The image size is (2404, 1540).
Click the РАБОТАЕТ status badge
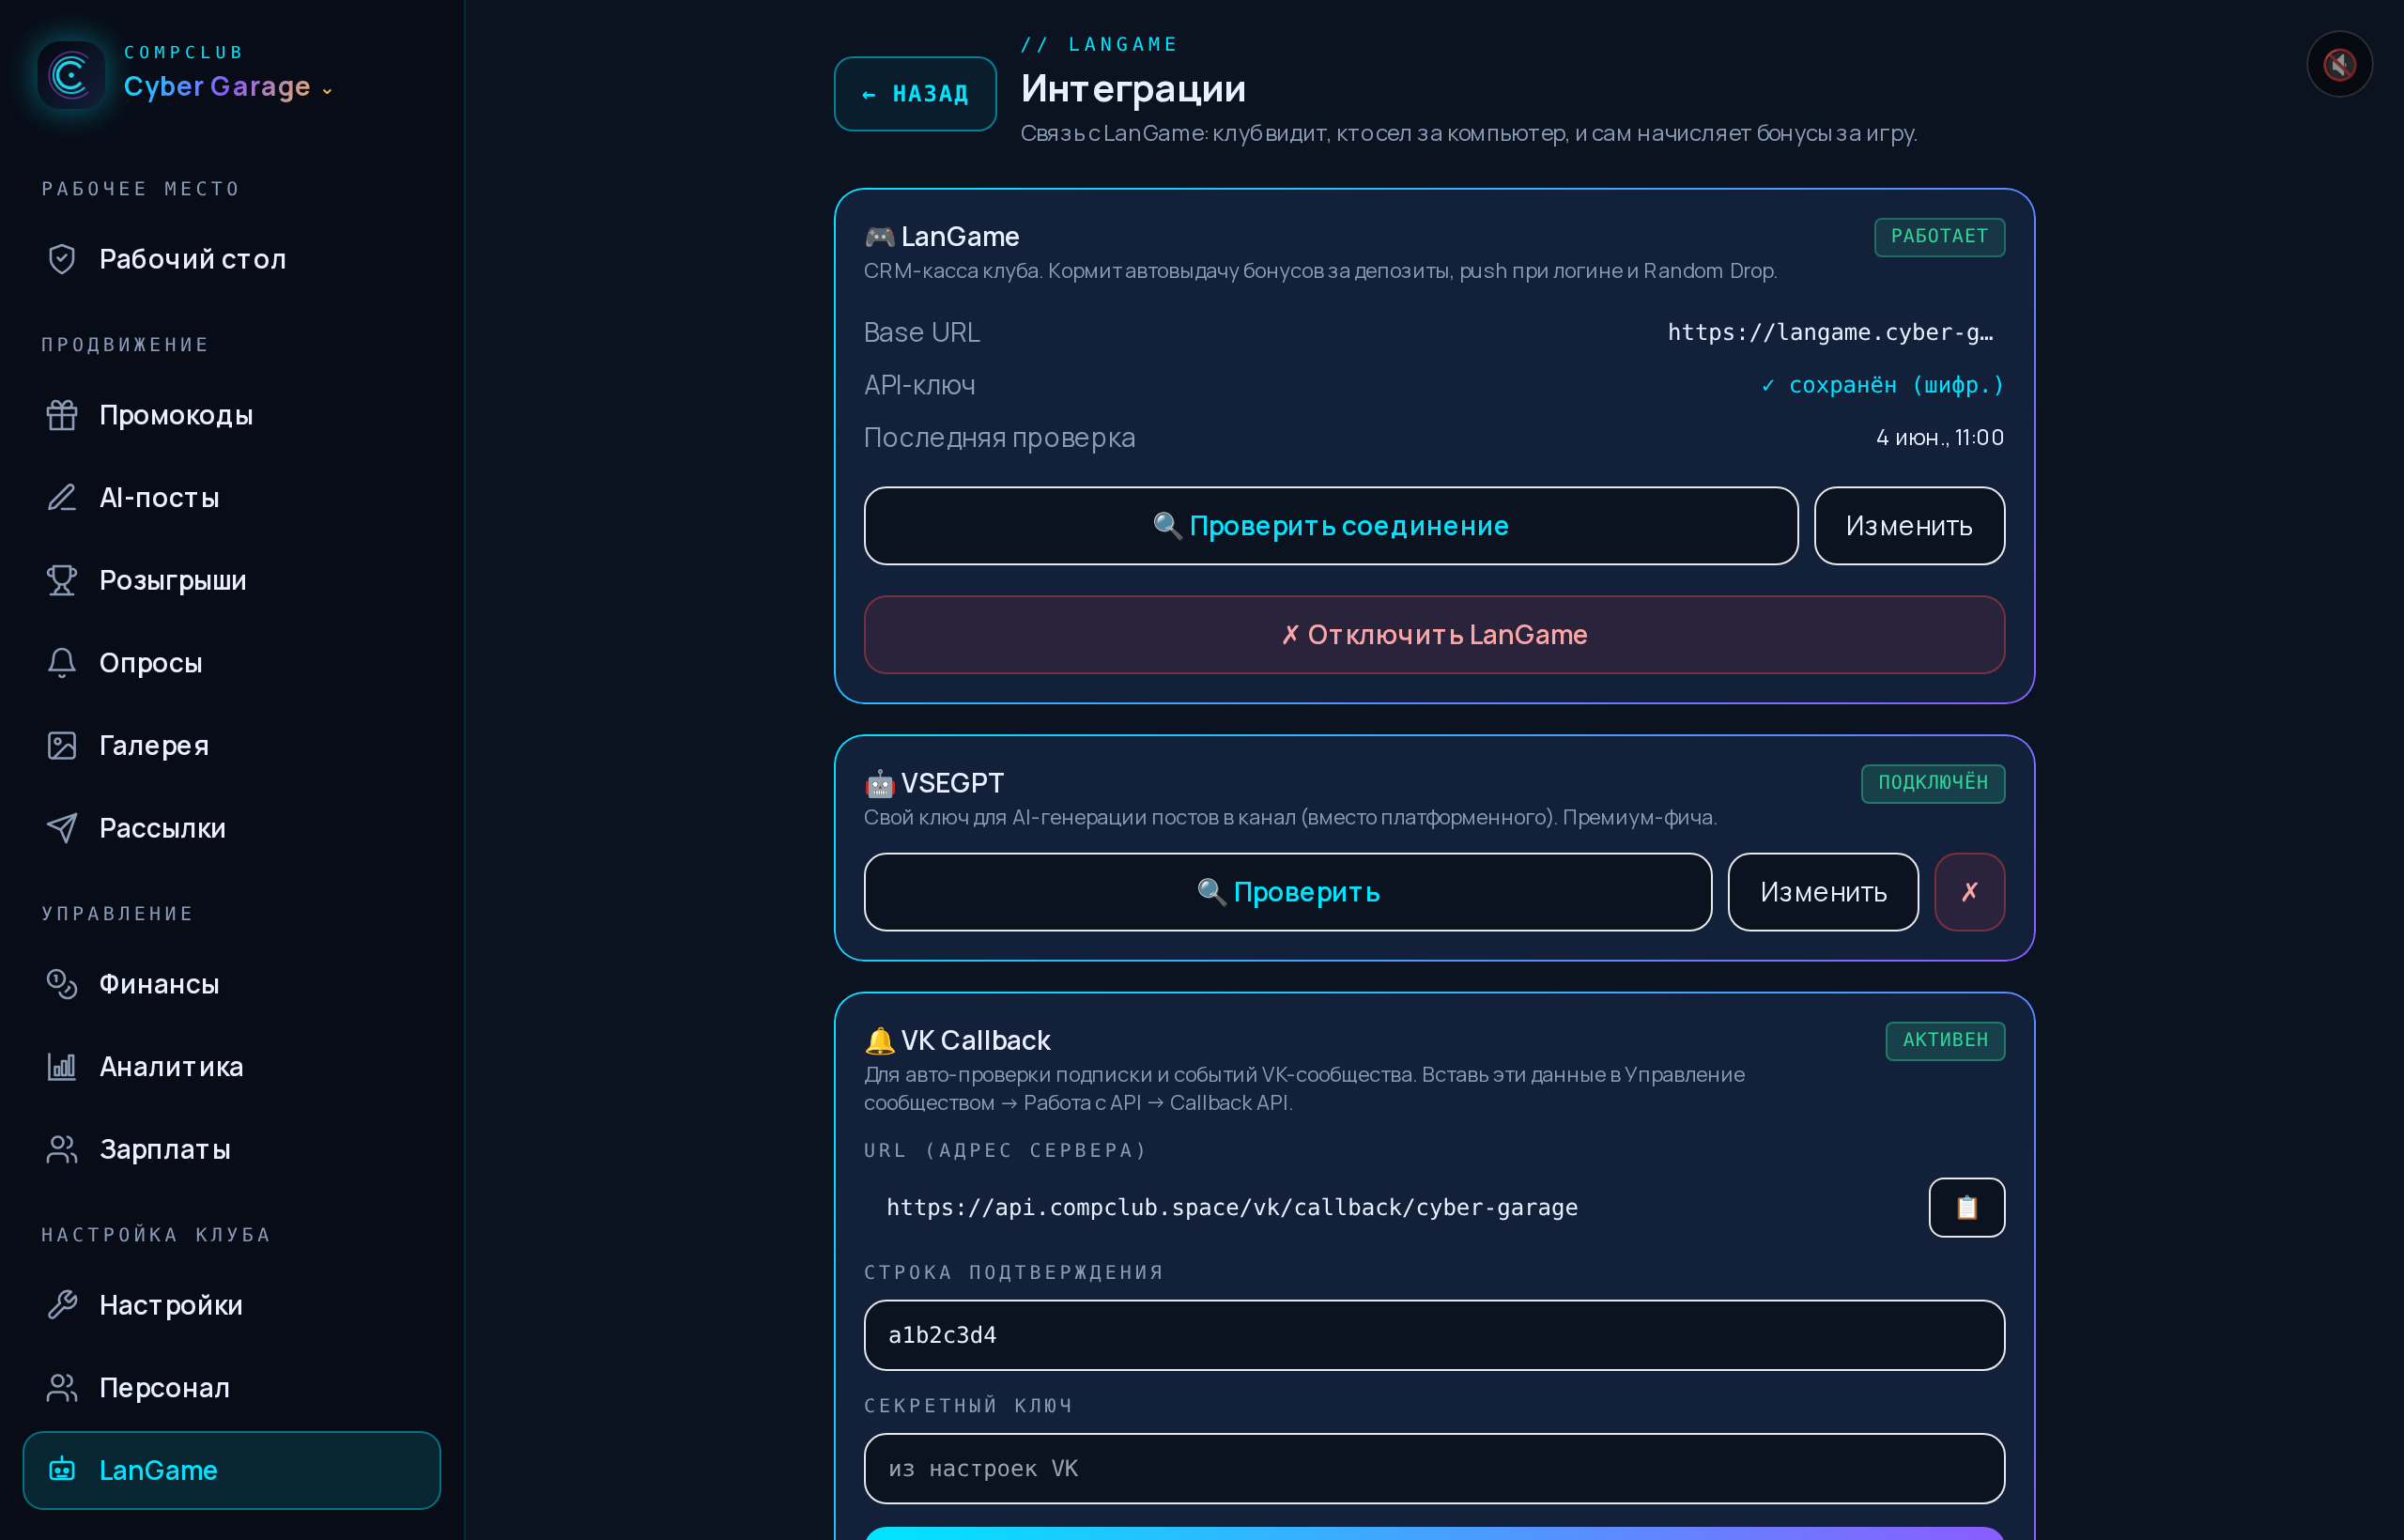pyautogui.click(x=1939, y=237)
